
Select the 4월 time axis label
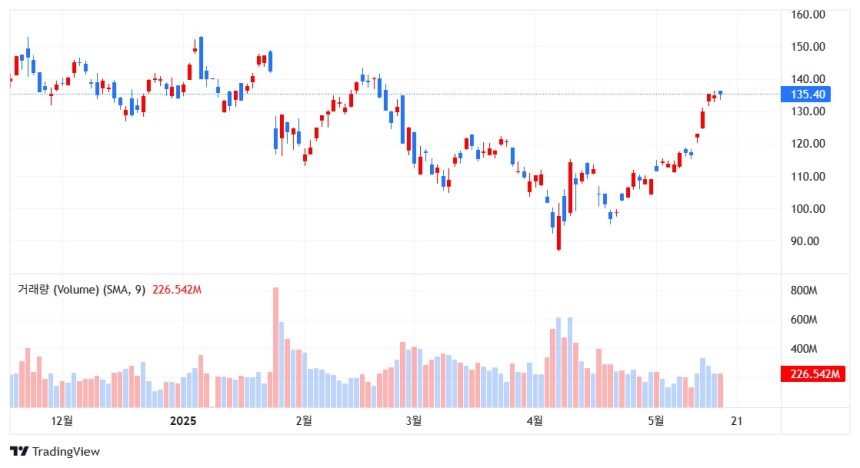click(x=535, y=421)
